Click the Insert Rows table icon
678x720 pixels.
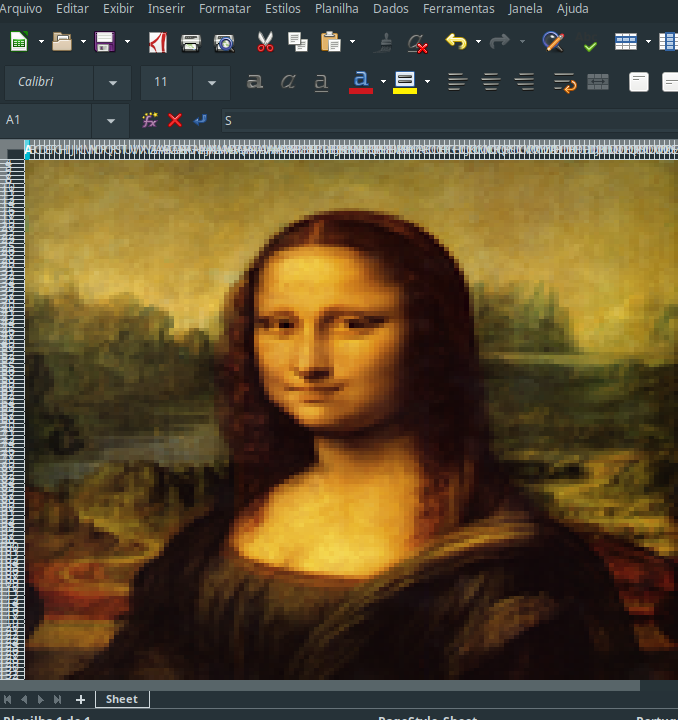(626, 42)
